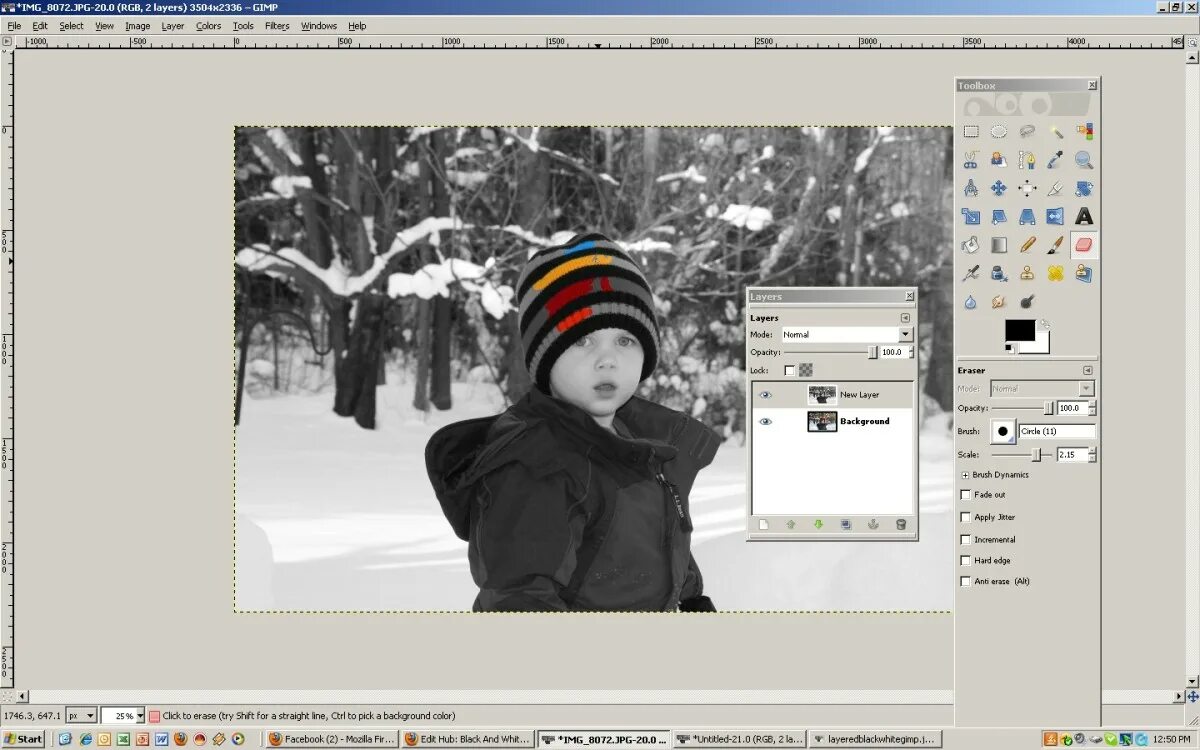Select the Clone stamp tool
Viewport: 1200px width, 750px height.
pyautogui.click(x=1027, y=272)
